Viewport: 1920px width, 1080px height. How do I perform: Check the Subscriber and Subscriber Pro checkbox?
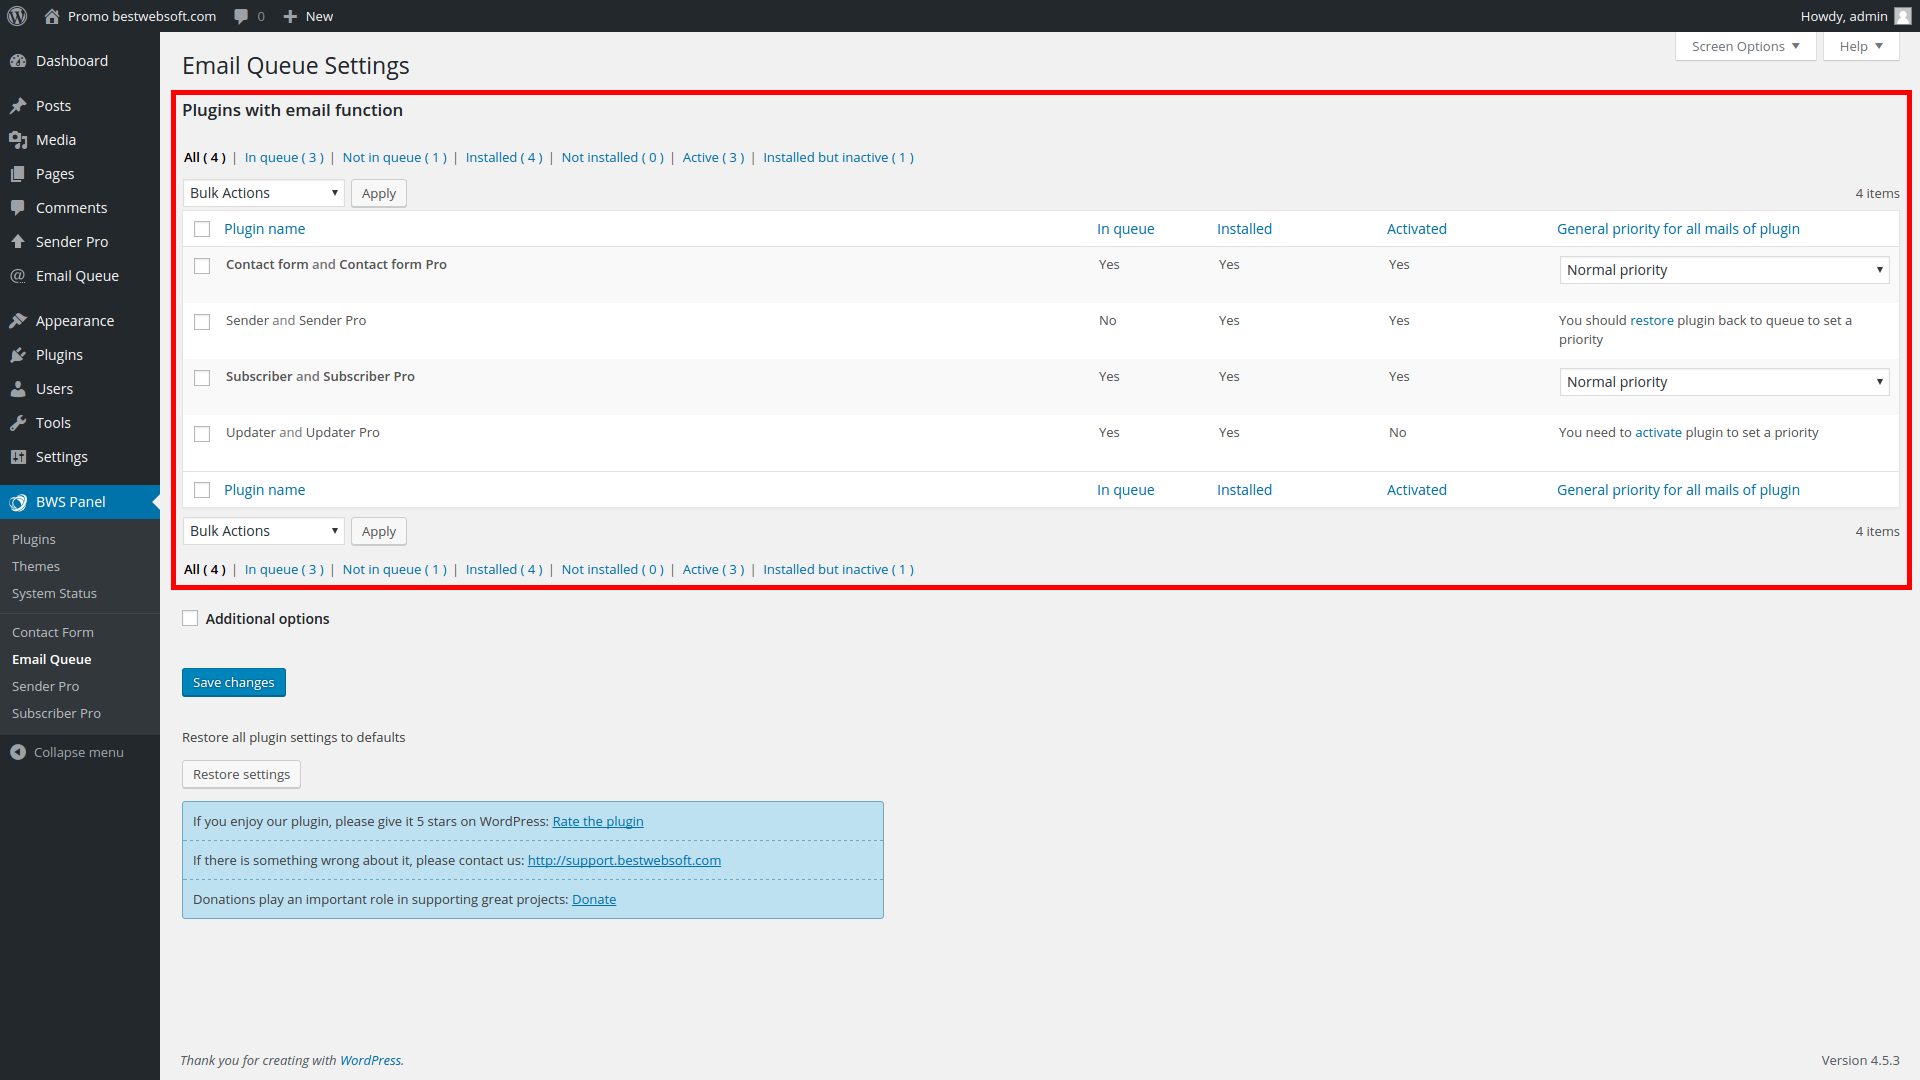point(202,378)
